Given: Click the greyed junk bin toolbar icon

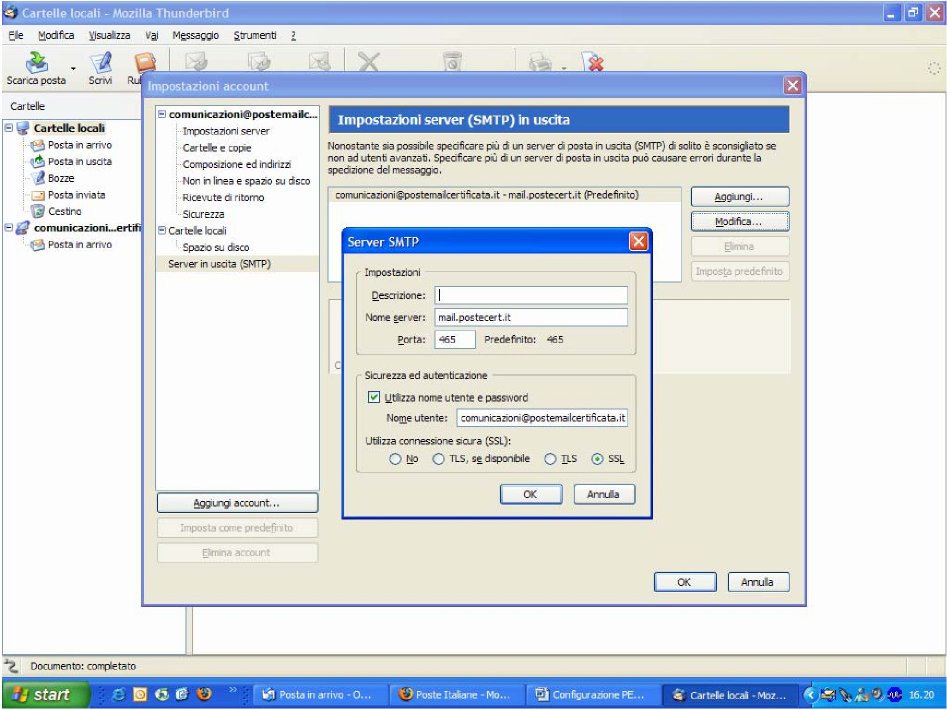Looking at the screenshot, I should click(452, 62).
